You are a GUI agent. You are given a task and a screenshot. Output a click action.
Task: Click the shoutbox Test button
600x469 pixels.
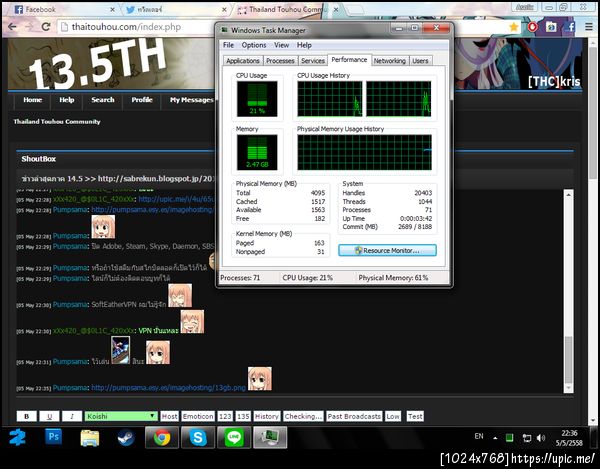pyautogui.click(x=415, y=416)
